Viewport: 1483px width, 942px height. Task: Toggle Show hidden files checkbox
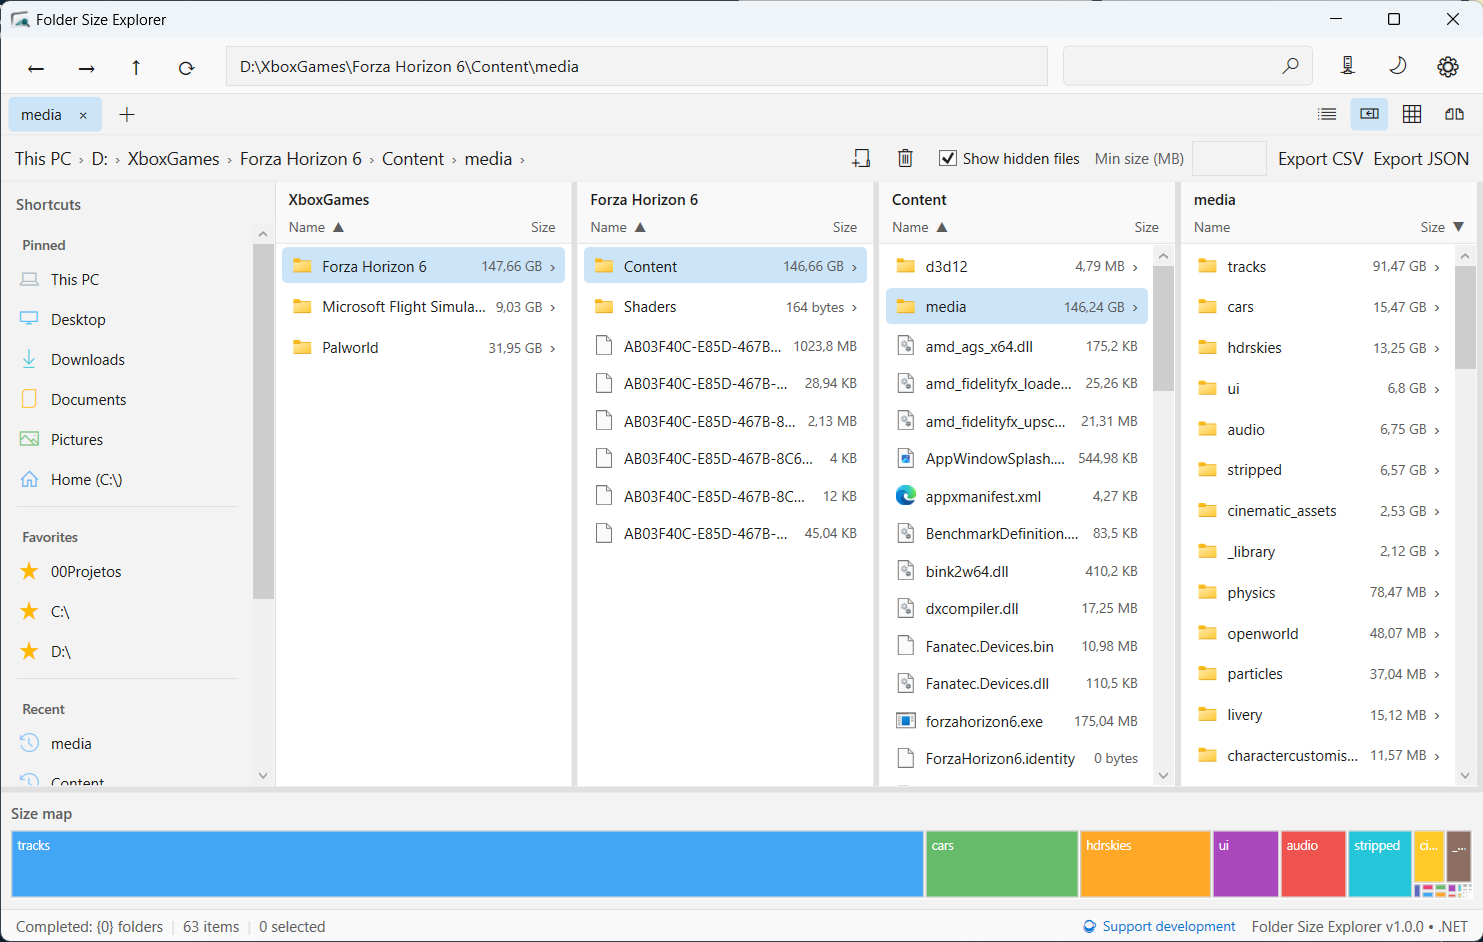pyautogui.click(x=948, y=158)
